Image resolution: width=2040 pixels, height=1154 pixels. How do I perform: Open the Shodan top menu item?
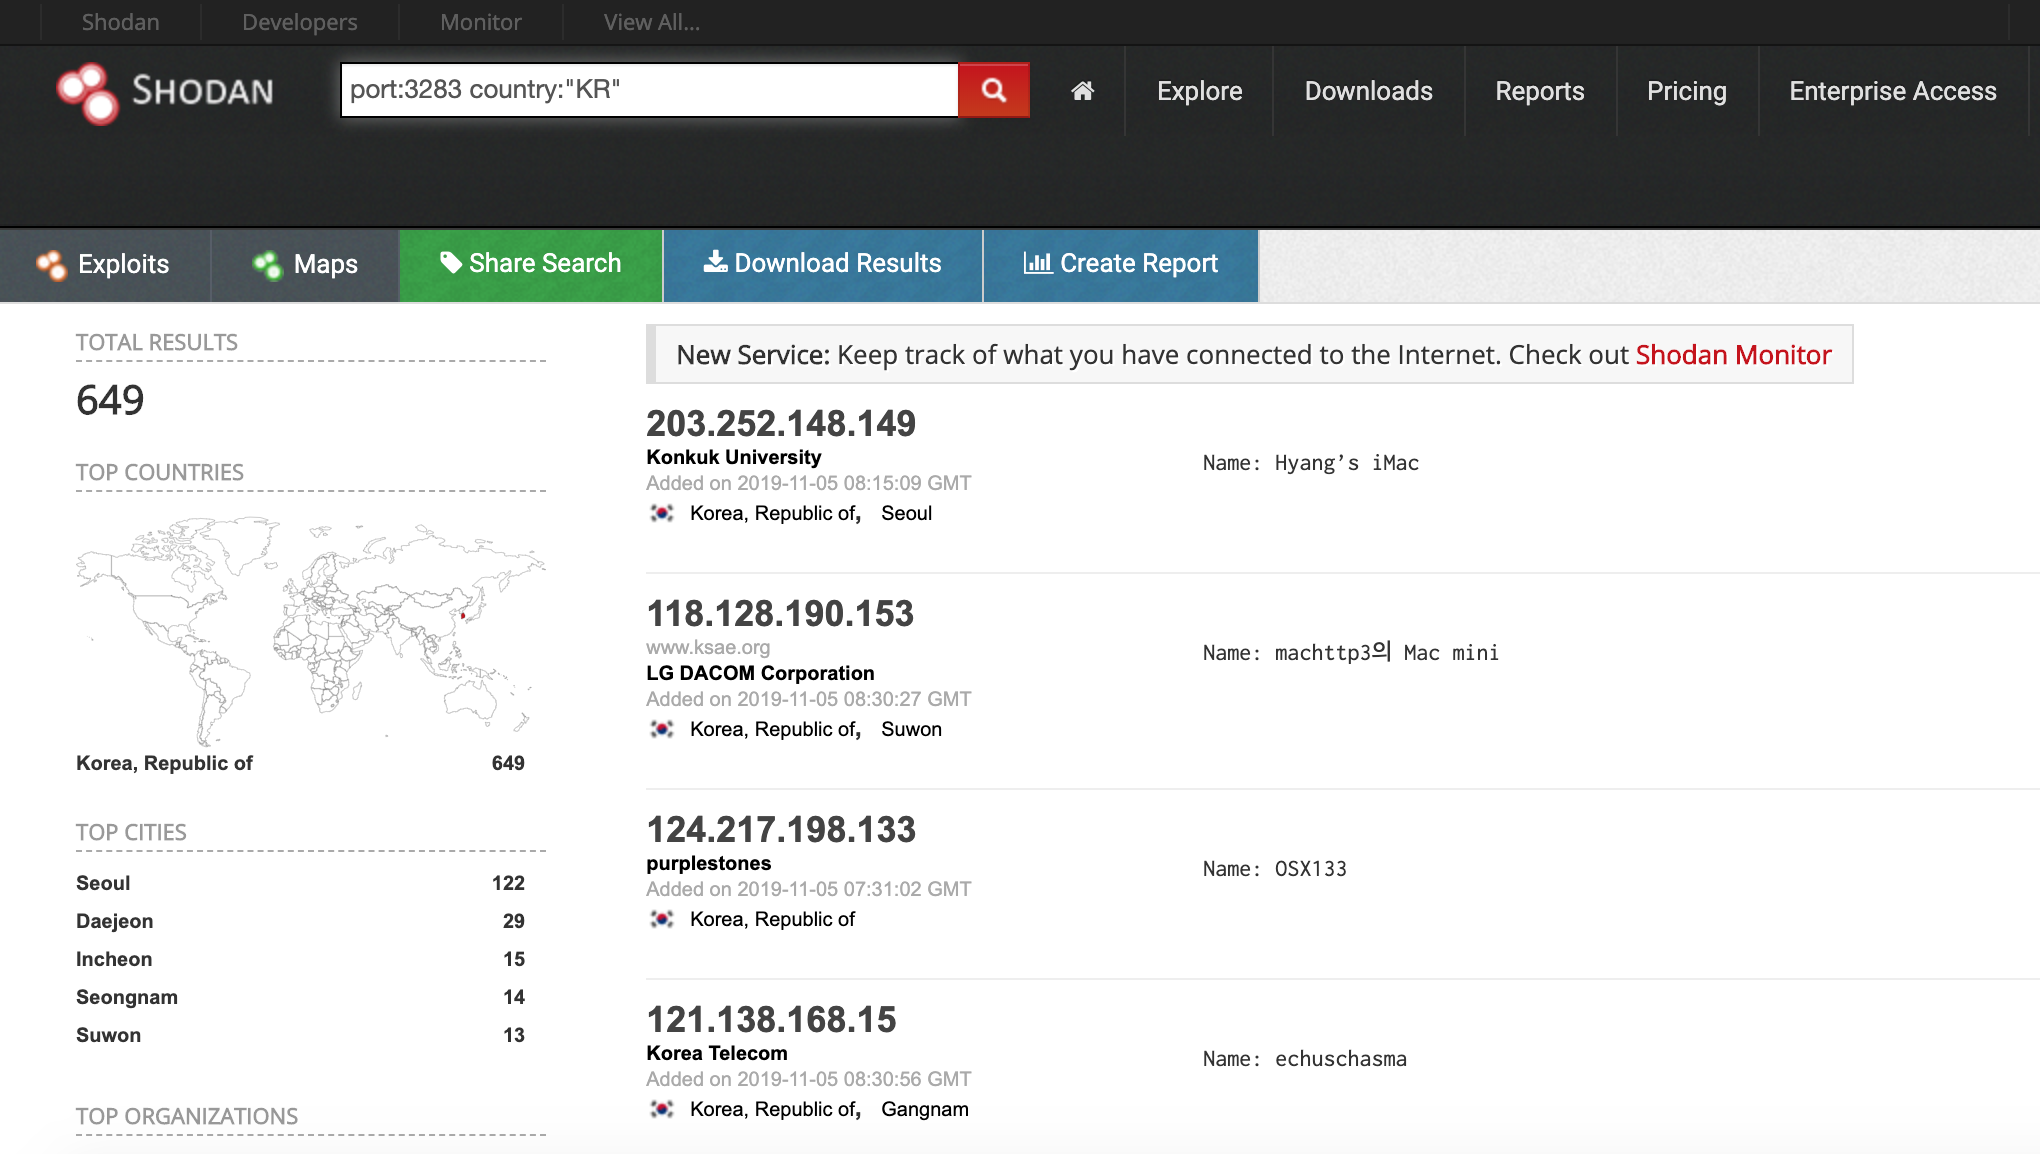[120, 22]
